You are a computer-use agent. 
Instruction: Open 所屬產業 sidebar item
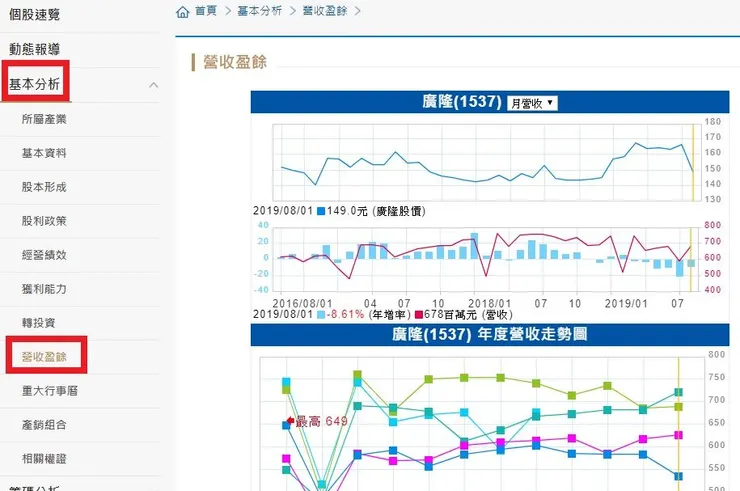tap(44, 119)
